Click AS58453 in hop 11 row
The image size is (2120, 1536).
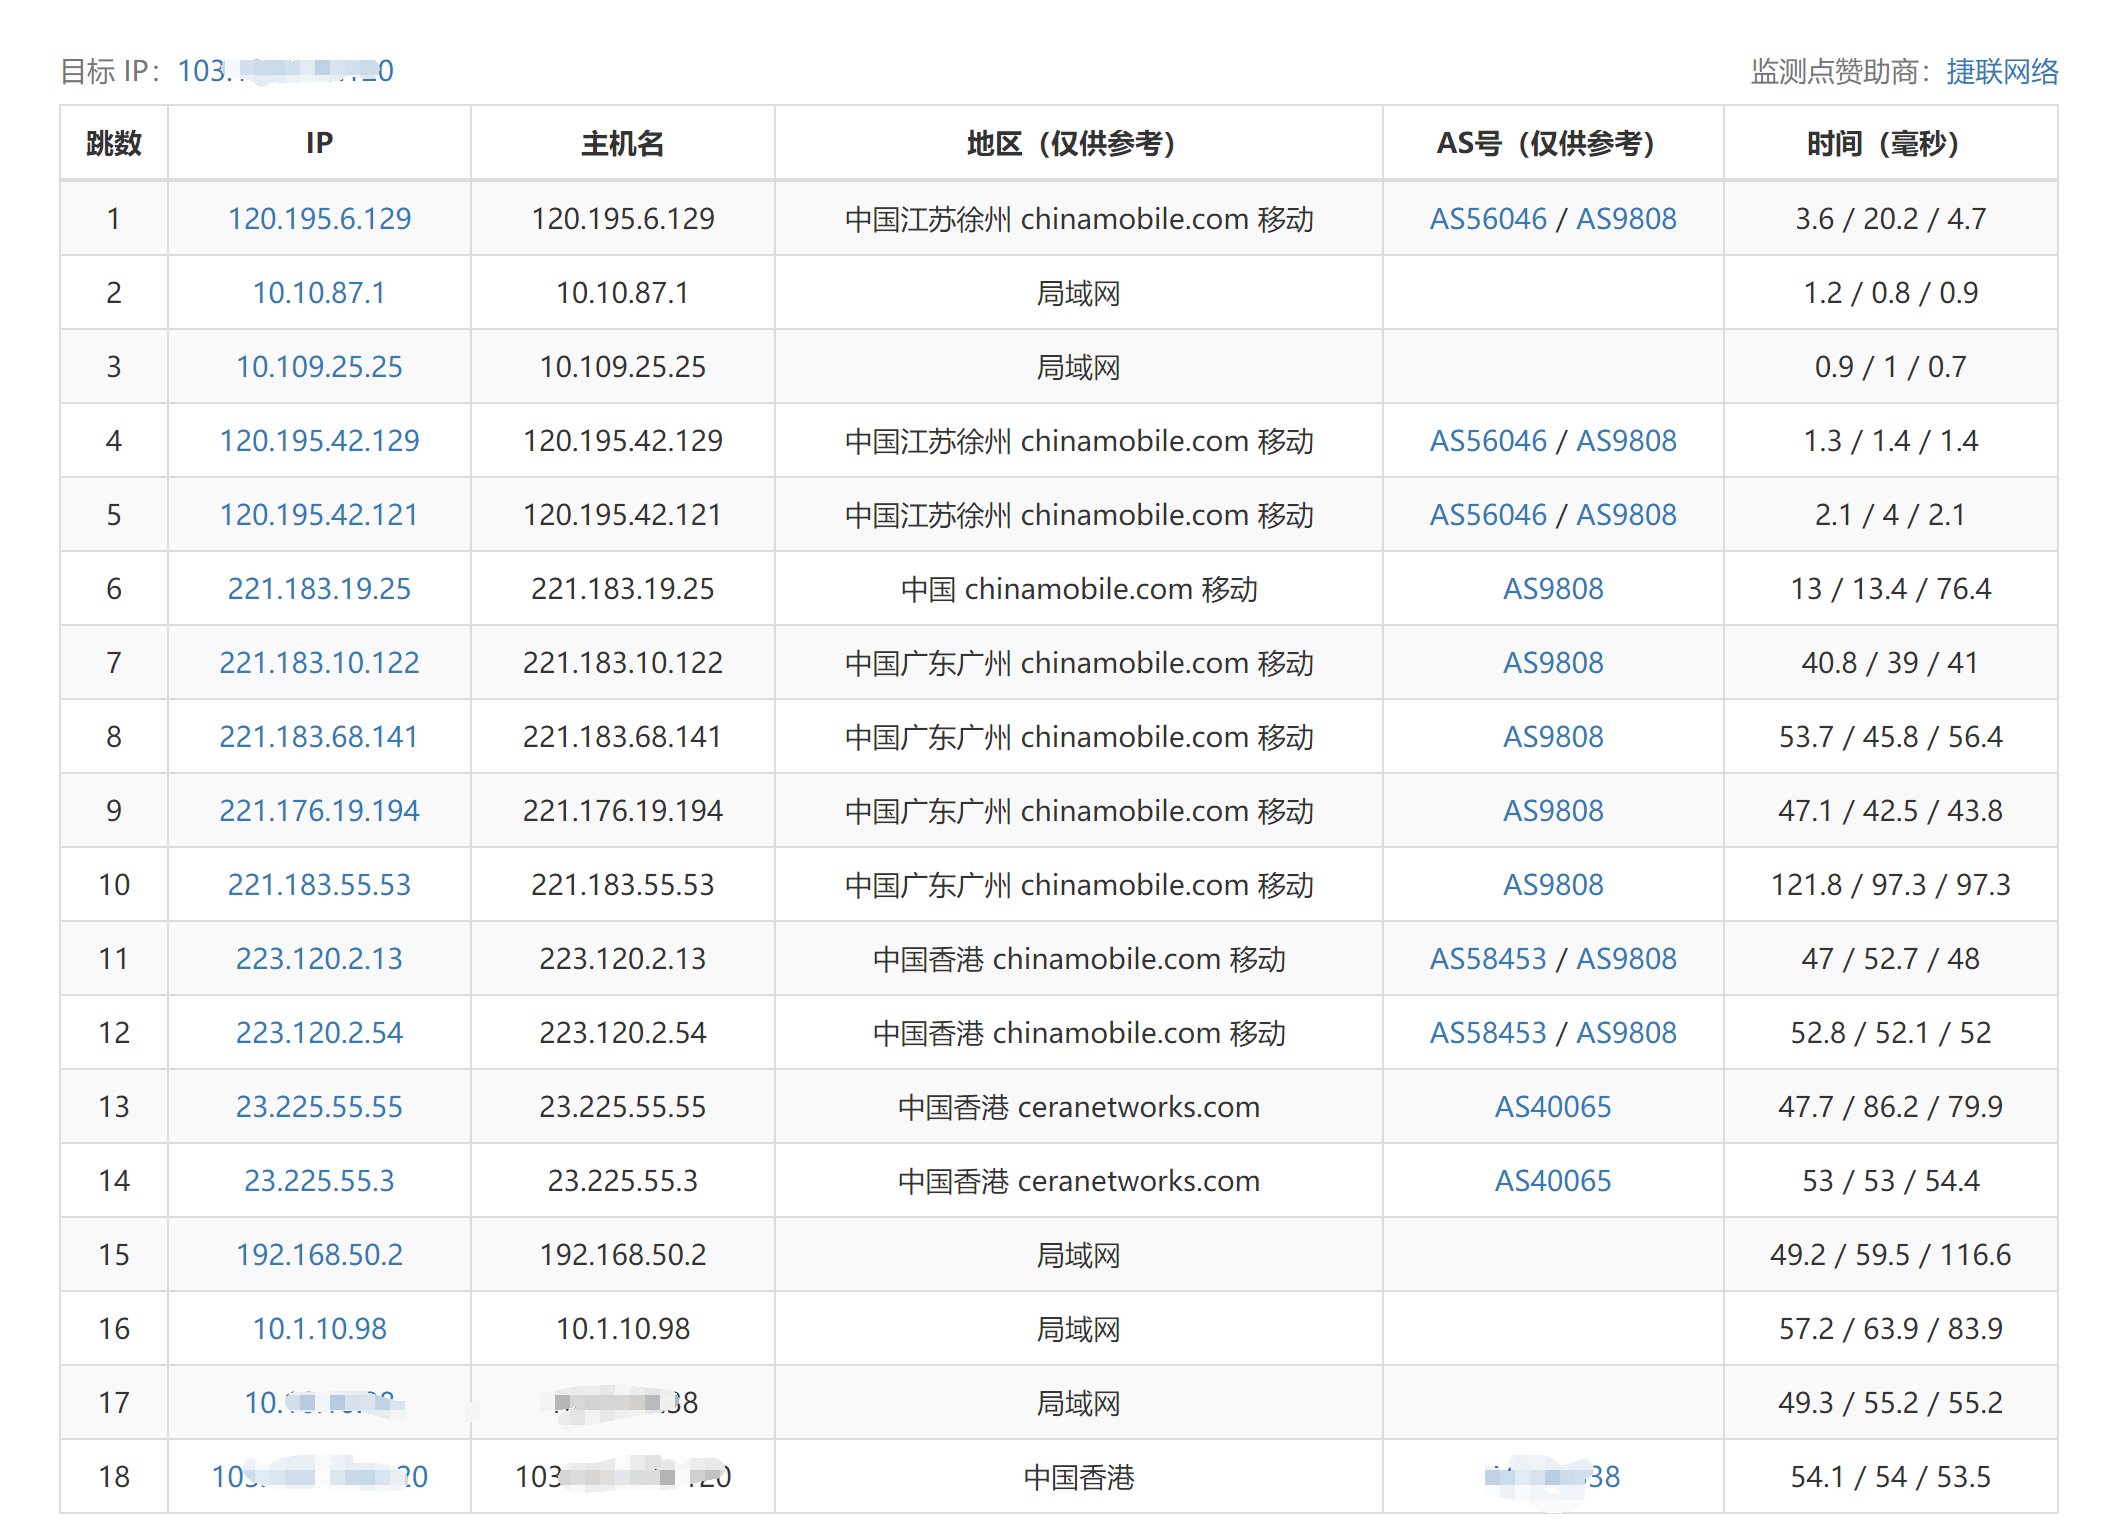1487,959
